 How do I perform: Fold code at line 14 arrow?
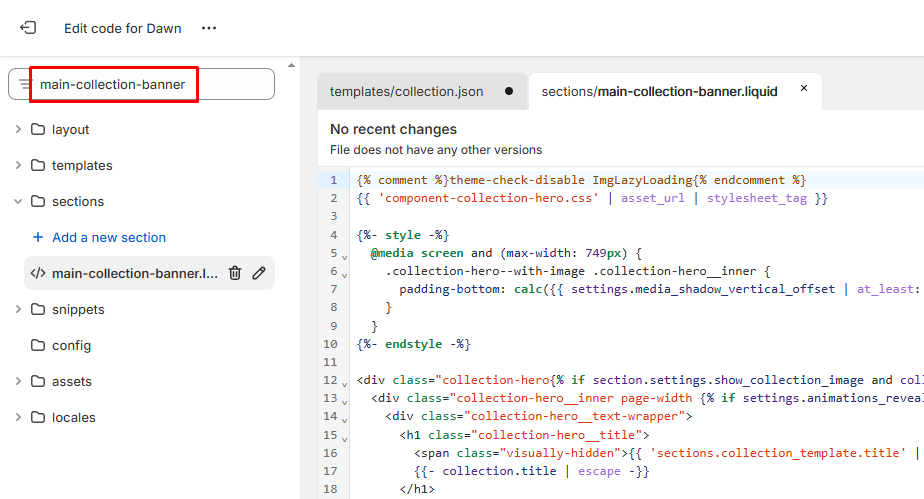345,420
